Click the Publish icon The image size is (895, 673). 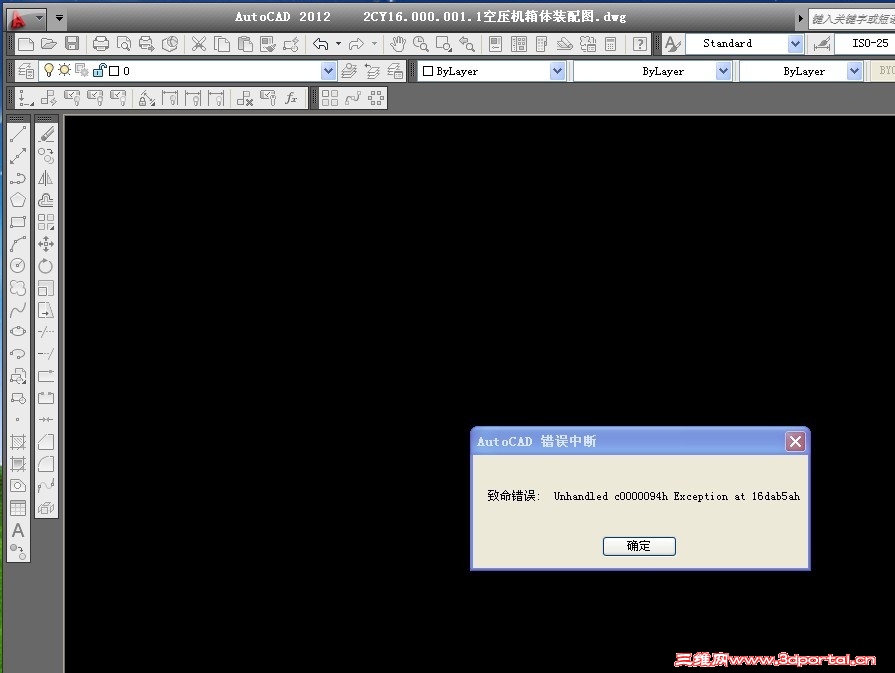(146, 43)
